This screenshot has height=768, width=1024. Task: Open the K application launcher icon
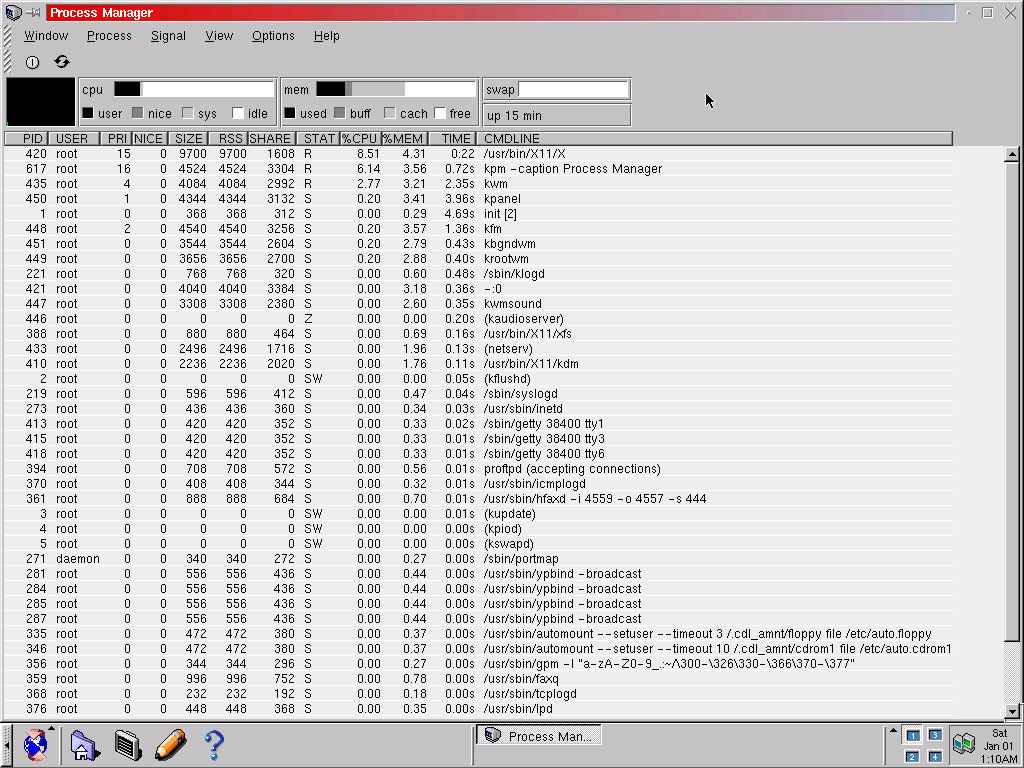35,744
